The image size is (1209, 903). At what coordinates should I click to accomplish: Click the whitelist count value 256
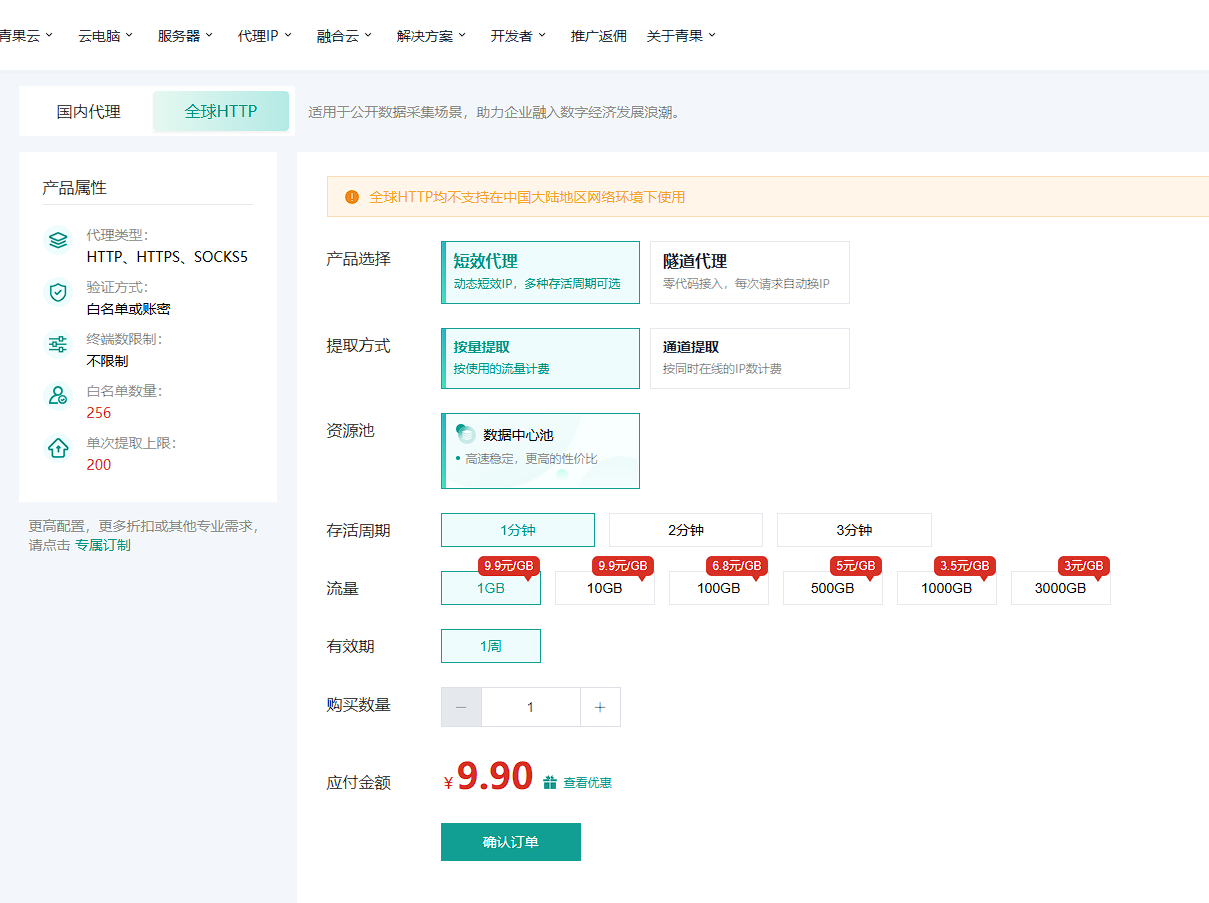tap(99, 413)
